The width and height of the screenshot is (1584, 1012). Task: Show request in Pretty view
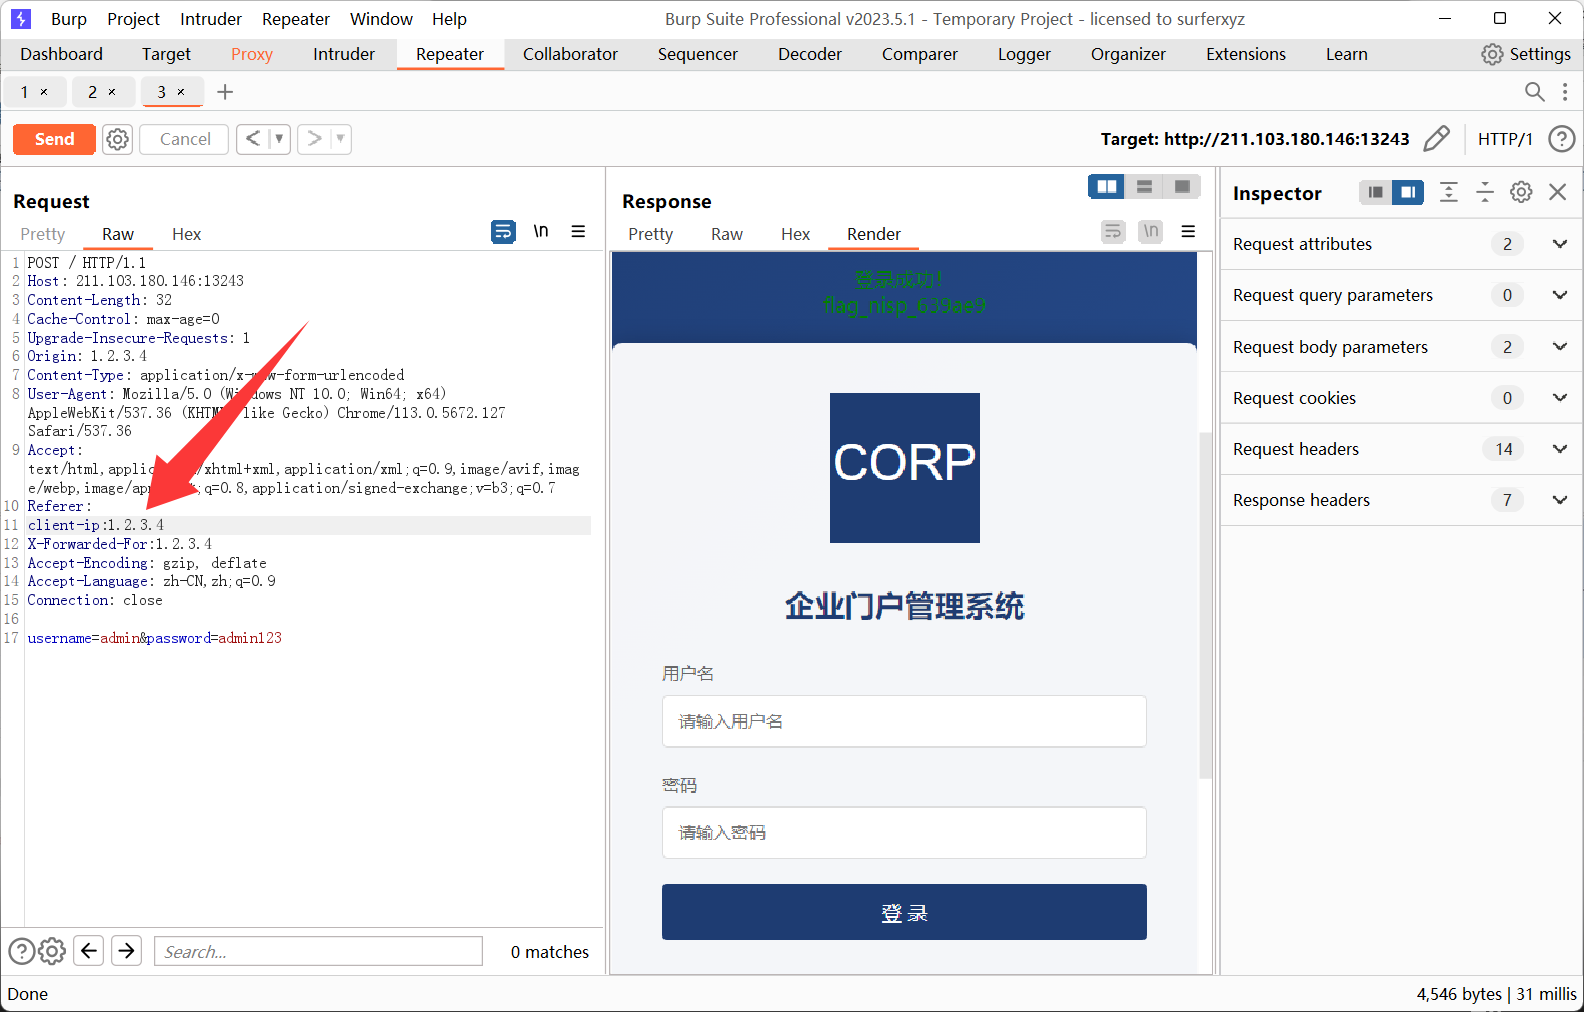point(43,234)
